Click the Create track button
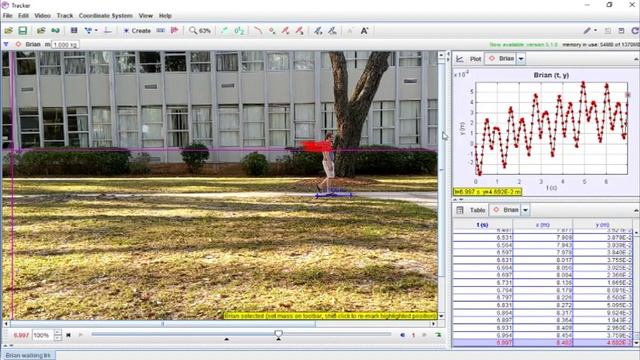The image size is (640, 360). pyautogui.click(x=137, y=31)
